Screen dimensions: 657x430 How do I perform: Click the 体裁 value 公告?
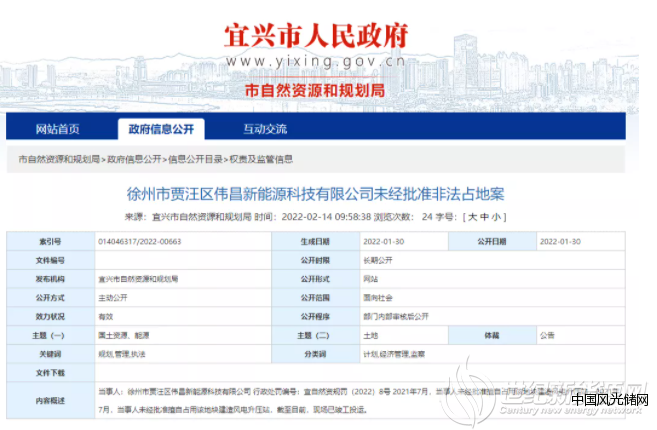[x=547, y=336]
